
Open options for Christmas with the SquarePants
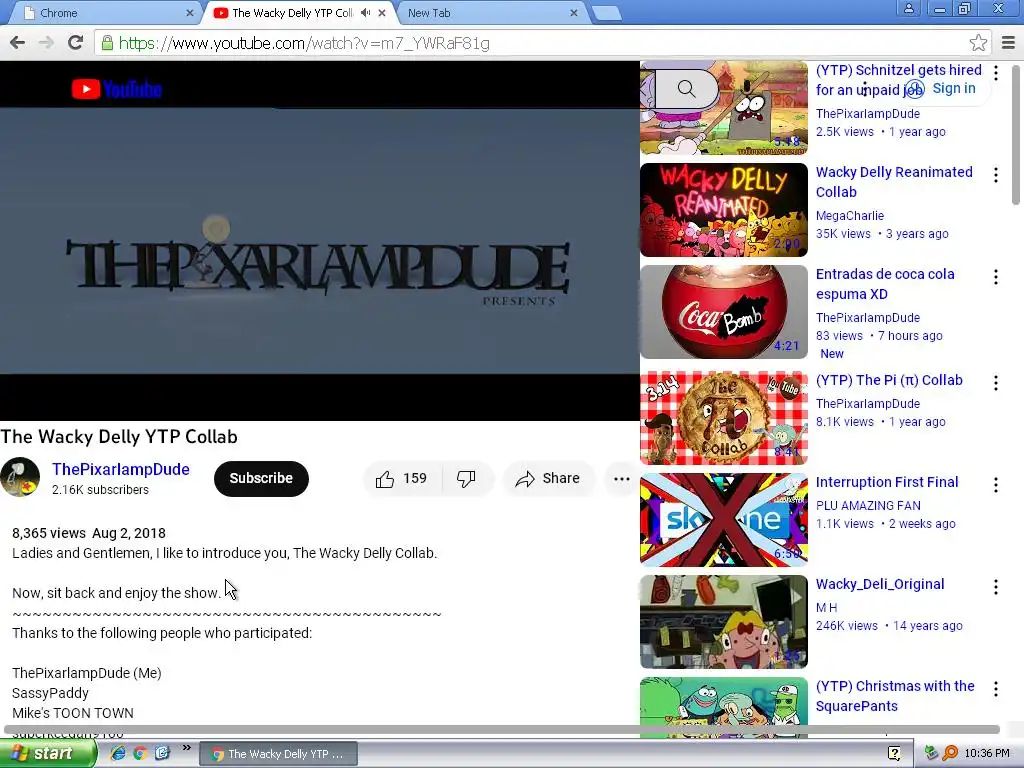click(x=995, y=689)
